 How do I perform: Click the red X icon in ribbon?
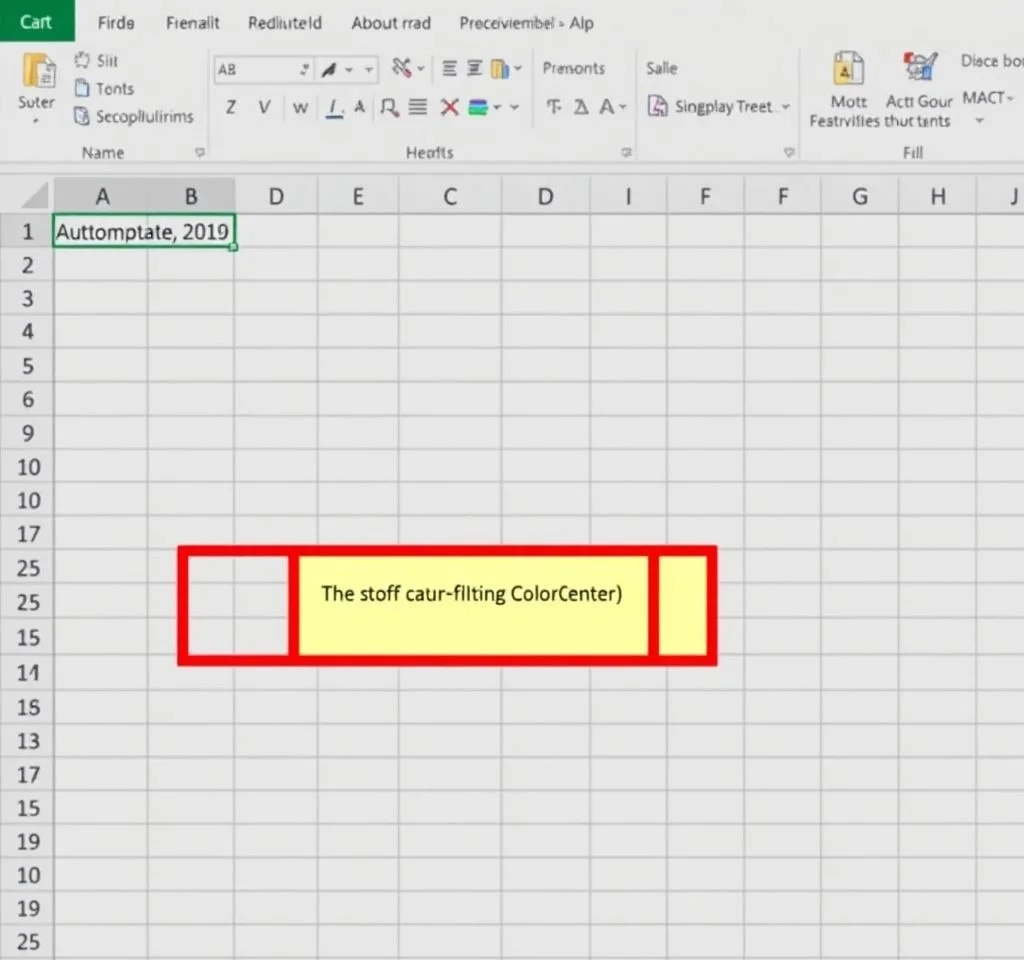point(450,107)
